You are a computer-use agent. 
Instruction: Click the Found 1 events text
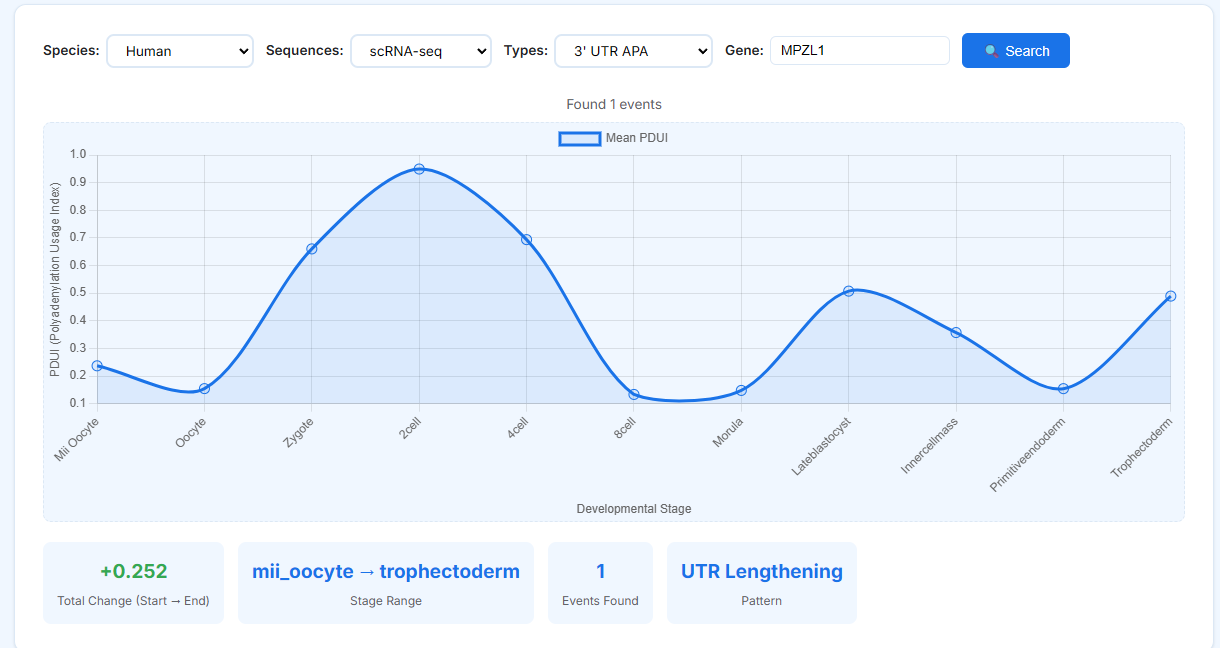[614, 104]
